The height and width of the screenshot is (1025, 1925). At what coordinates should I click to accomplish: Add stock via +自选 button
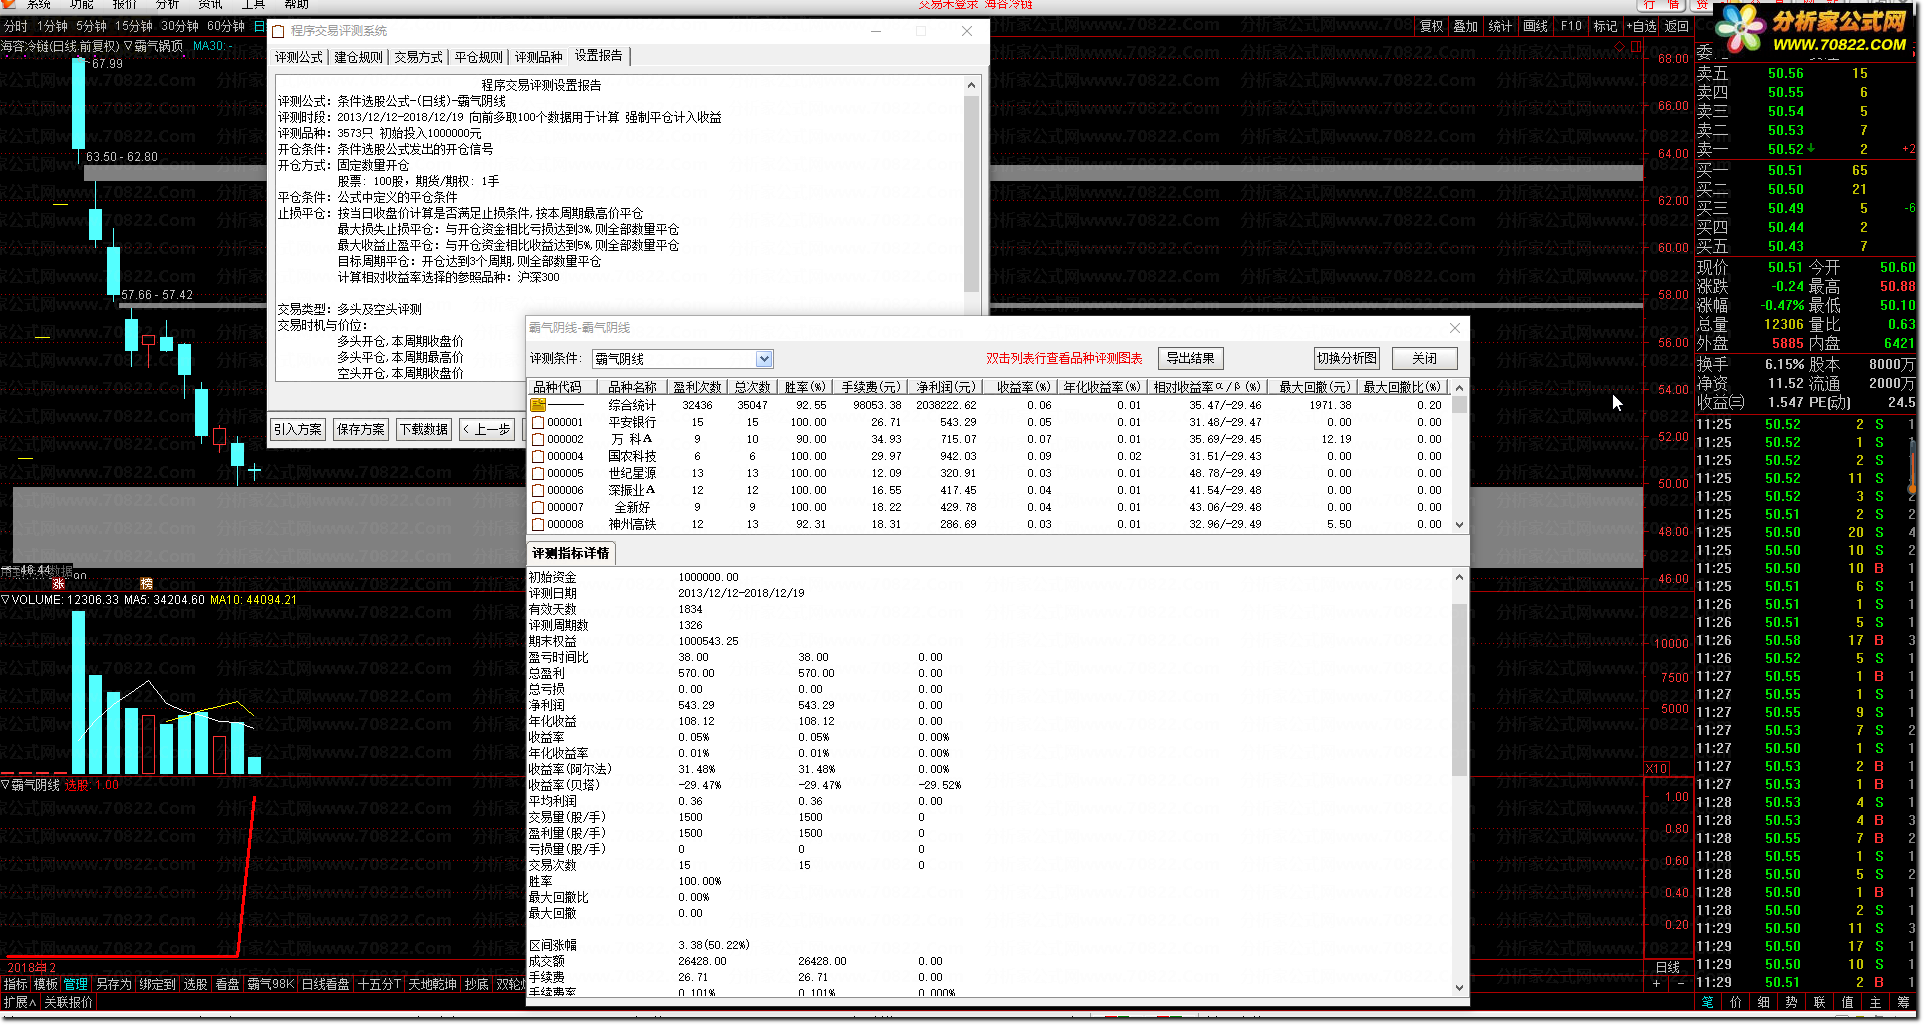coord(1641,27)
